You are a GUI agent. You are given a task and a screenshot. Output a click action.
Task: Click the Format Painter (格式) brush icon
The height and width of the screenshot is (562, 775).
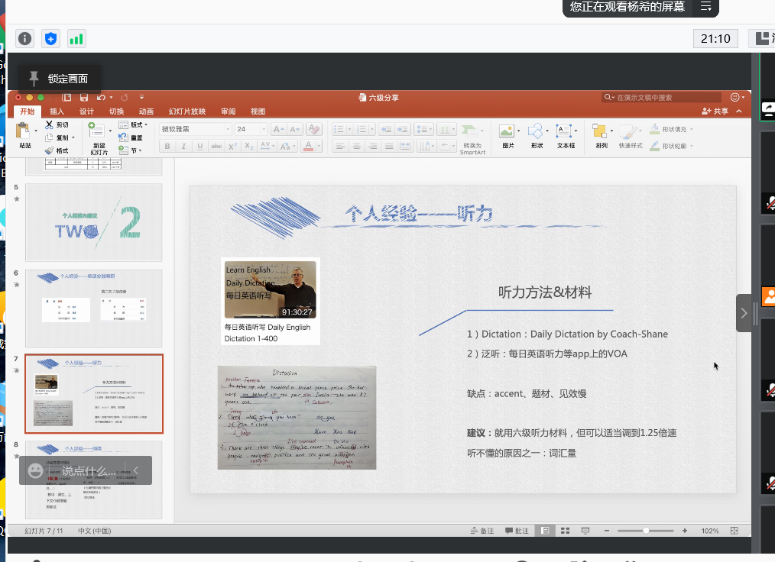(x=49, y=151)
